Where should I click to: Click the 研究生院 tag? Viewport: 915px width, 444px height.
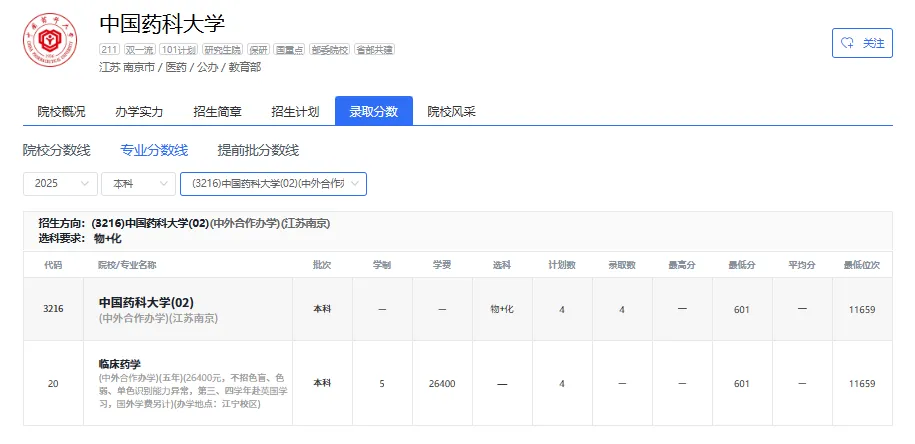[x=222, y=50]
